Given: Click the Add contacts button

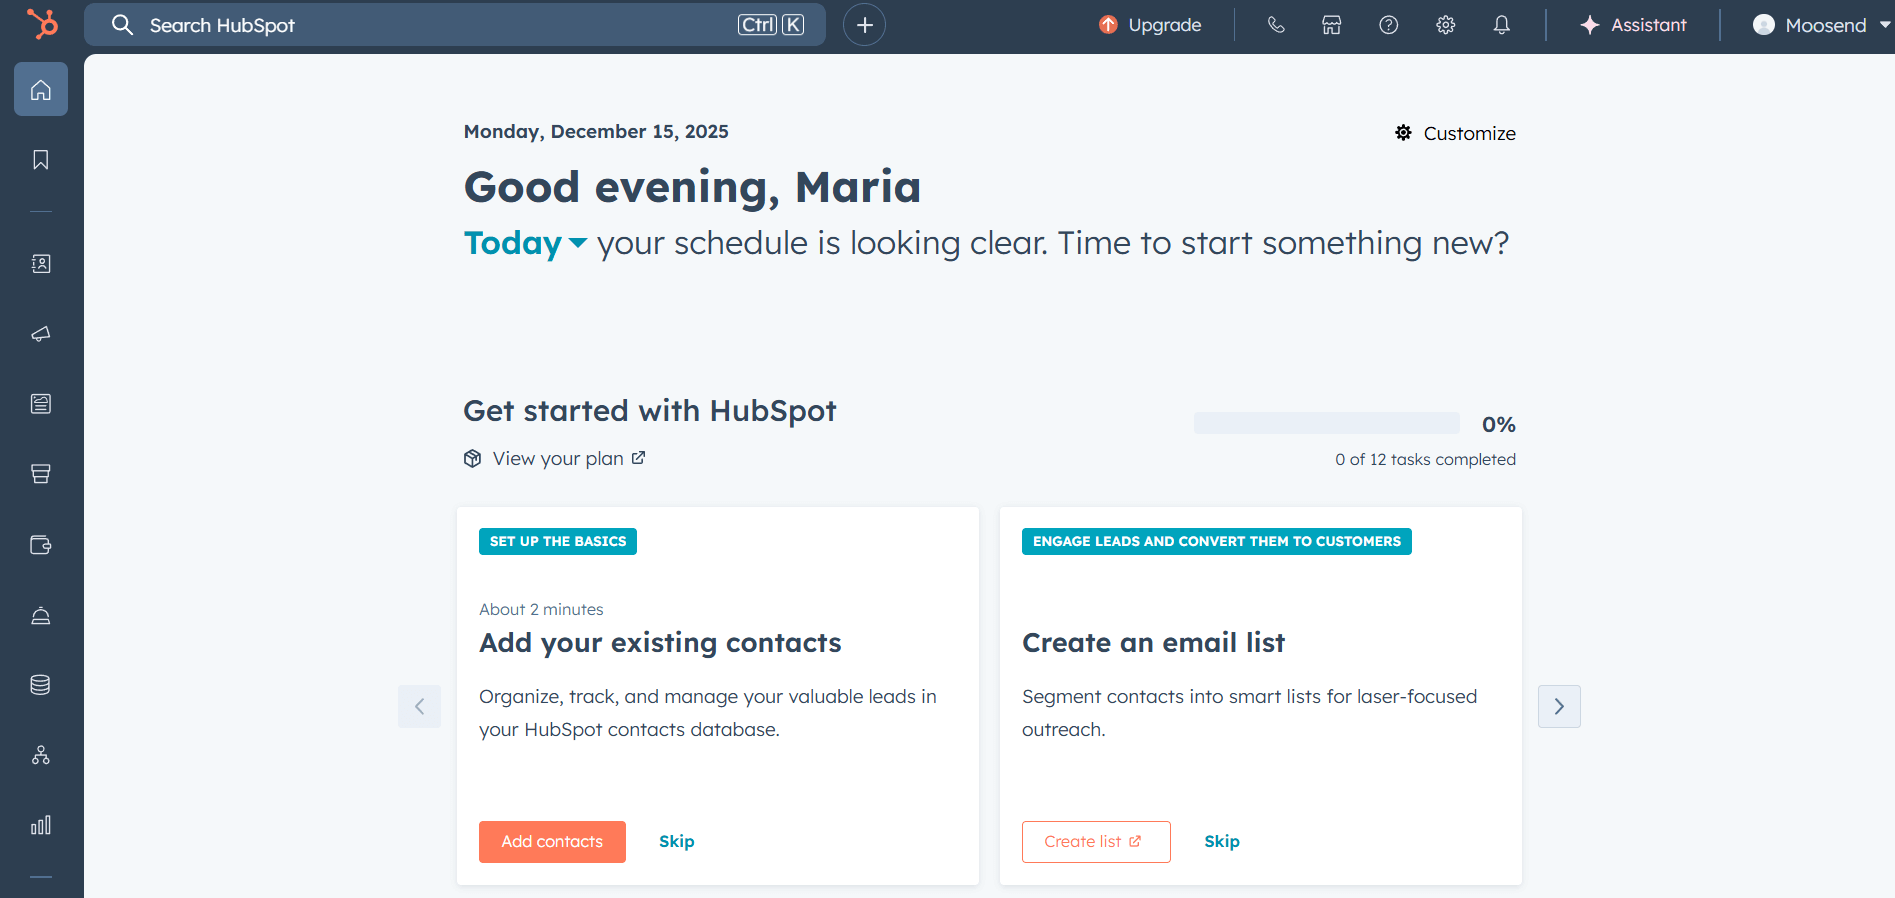Looking at the screenshot, I should 552,842.
